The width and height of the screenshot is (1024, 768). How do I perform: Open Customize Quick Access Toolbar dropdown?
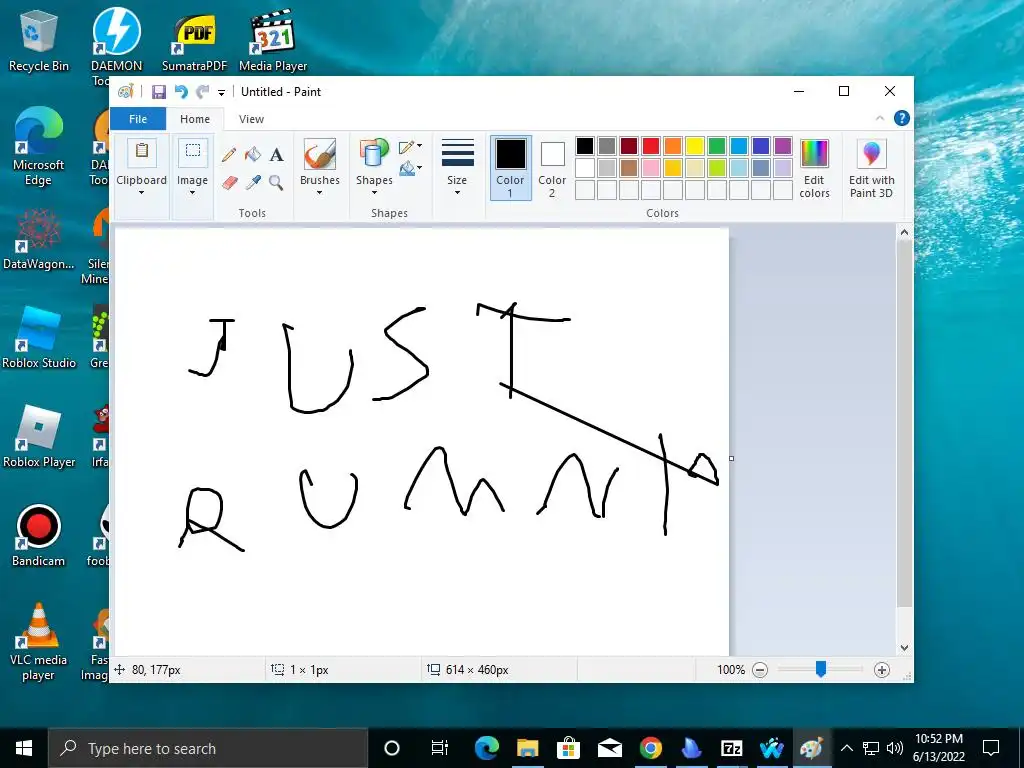221,93
